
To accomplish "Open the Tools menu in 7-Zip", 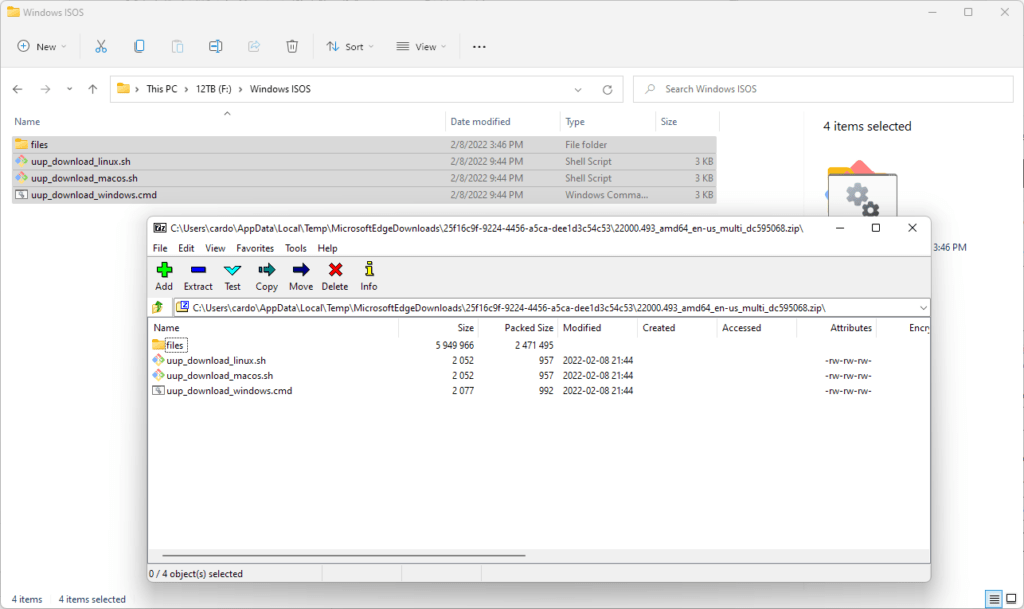I will (296, 248).
